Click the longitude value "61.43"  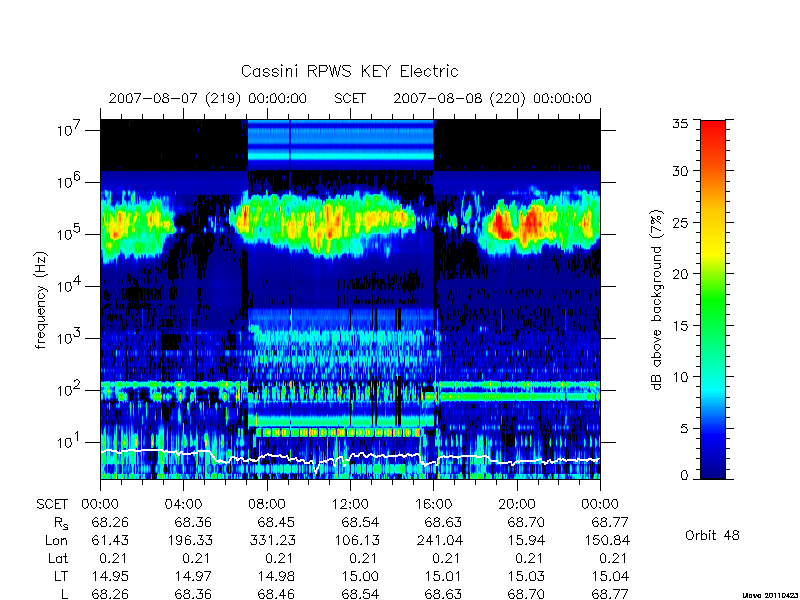[110, 540]
